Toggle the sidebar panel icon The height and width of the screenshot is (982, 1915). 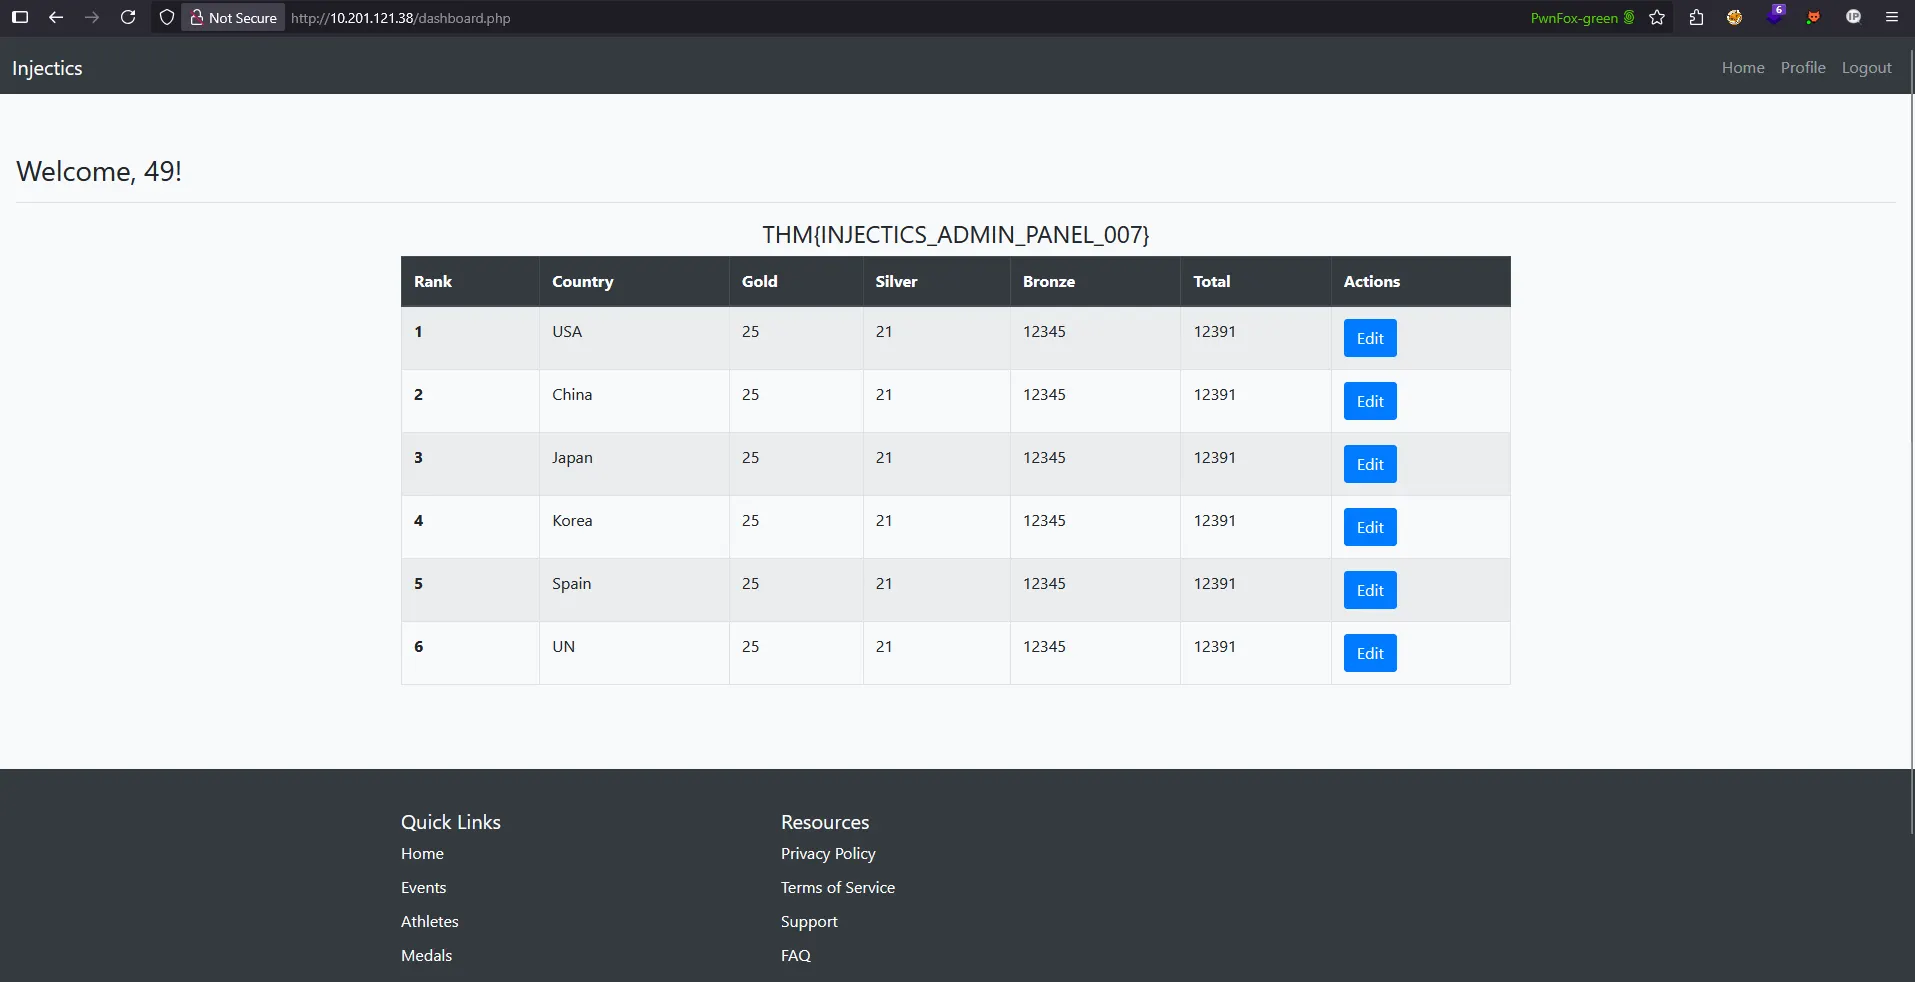click(x=19, y=17)
